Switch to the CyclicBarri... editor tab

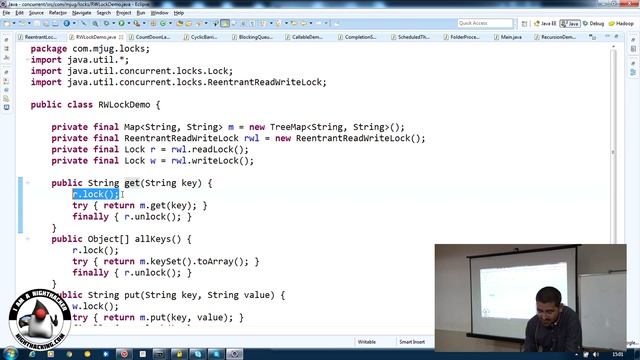coord(204,37)
